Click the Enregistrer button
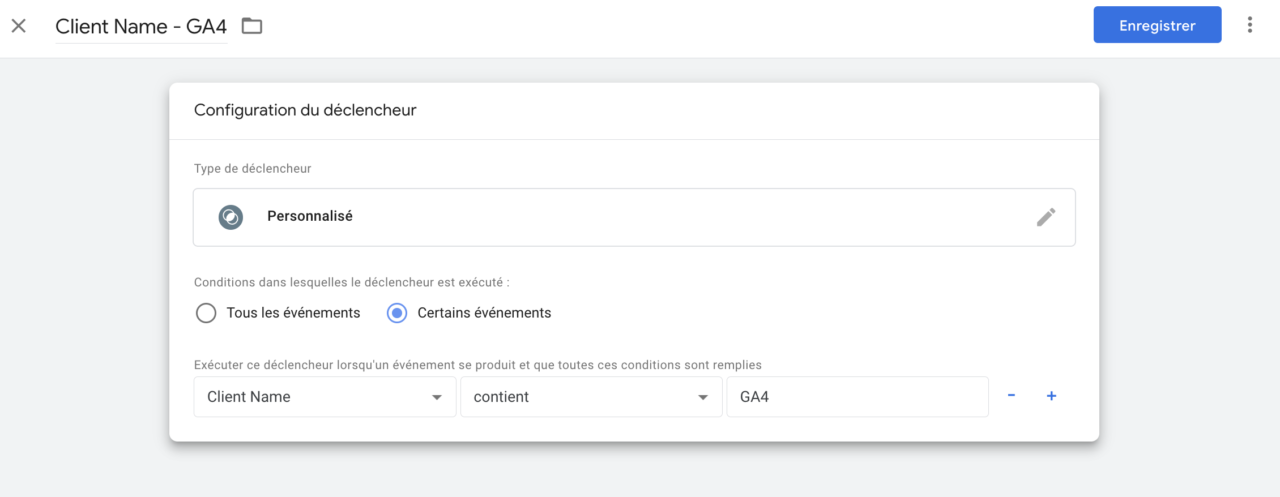Screen dimensions: 1280x497 point(1157,26)
